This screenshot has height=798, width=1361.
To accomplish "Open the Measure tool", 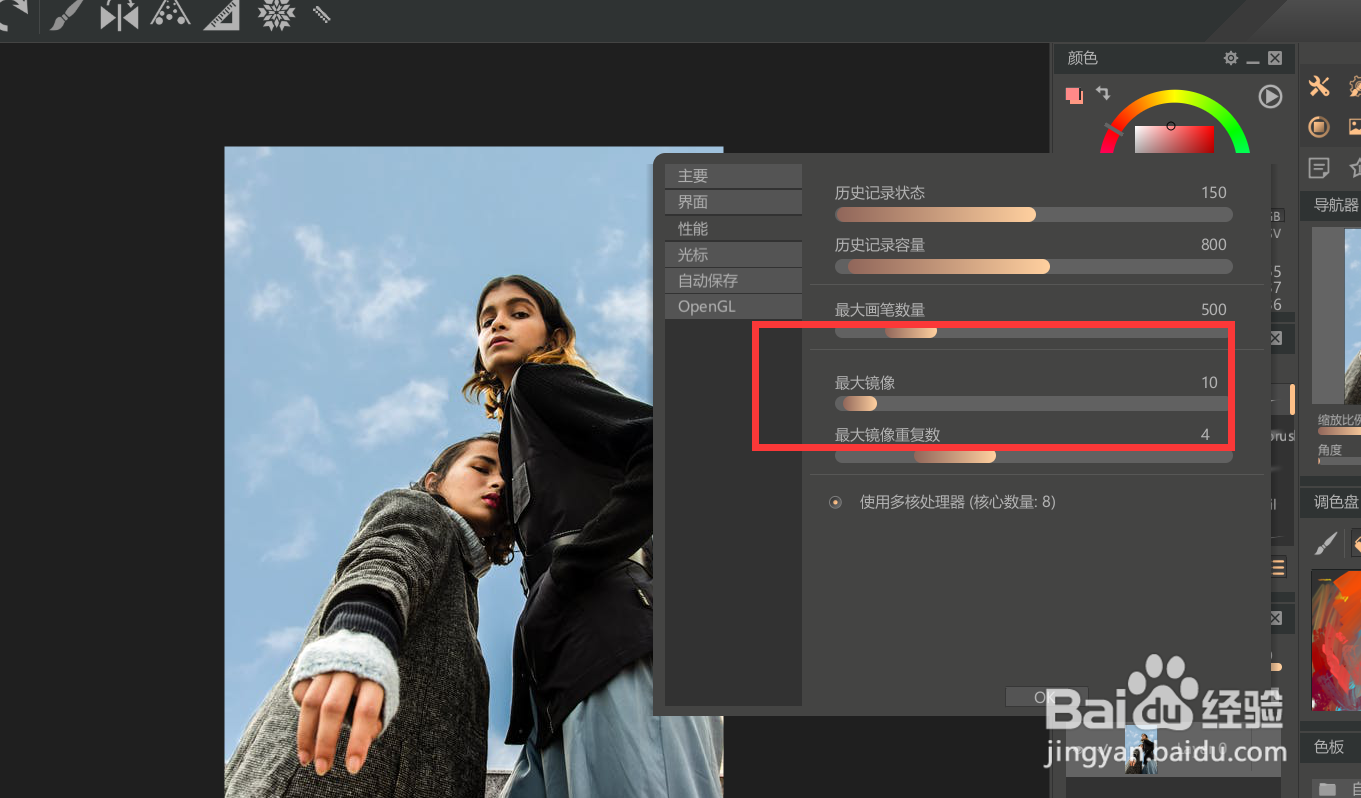I will coord(221,15).
